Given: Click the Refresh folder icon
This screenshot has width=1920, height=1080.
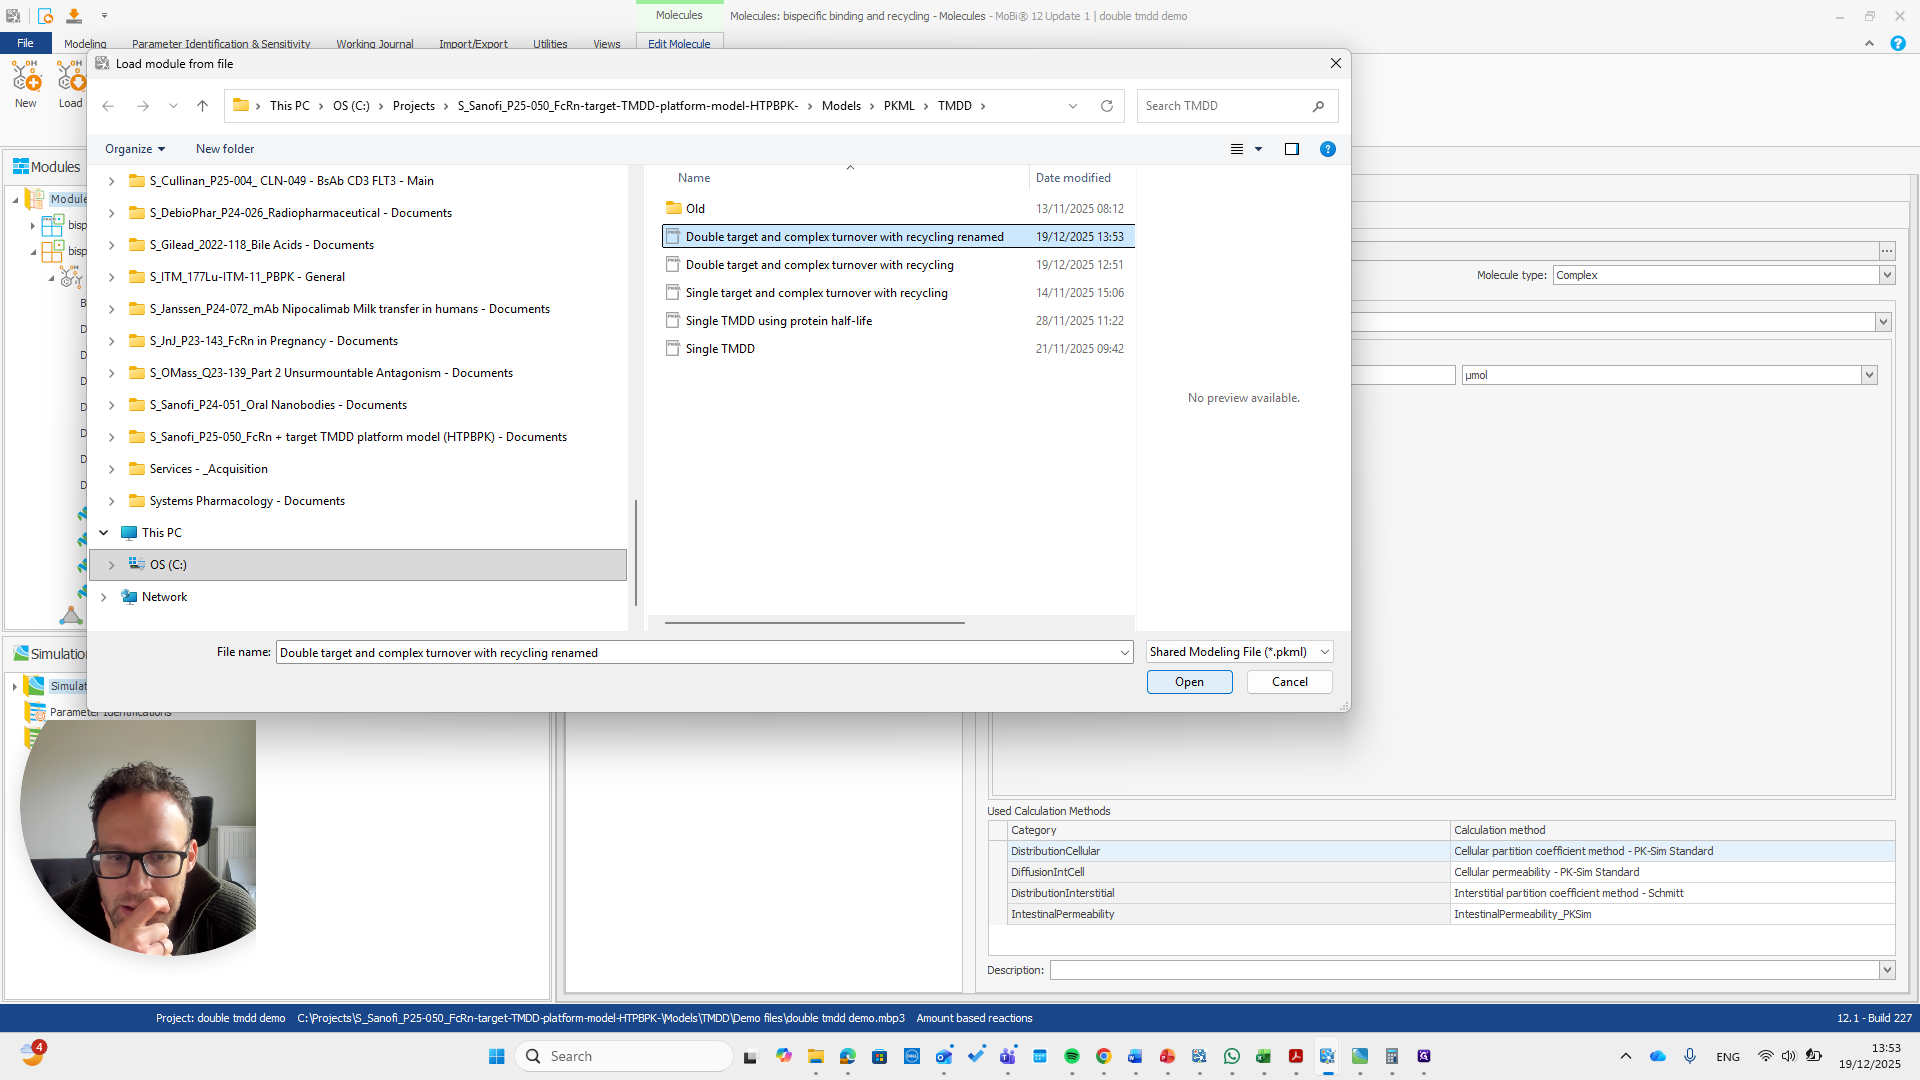Looking at the screenshot, I should point(1106,106).
